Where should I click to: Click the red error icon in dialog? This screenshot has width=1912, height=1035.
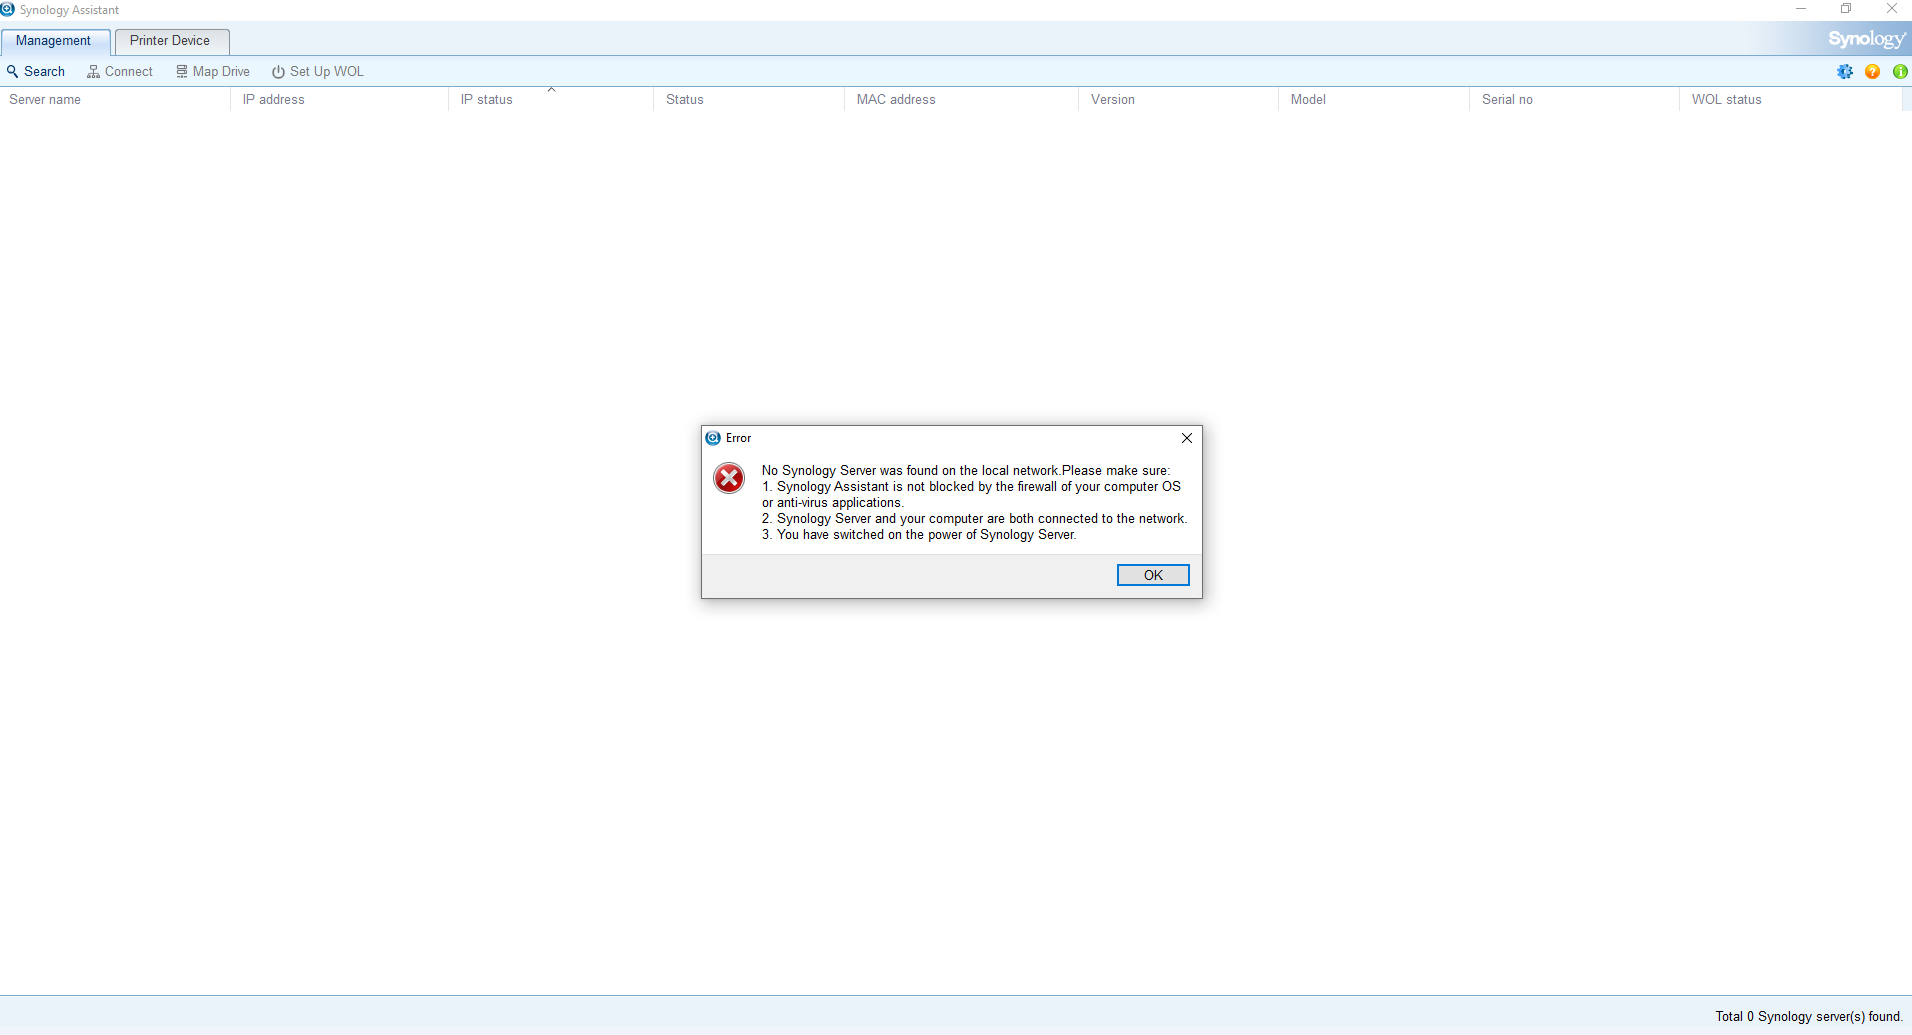point(729,478)
